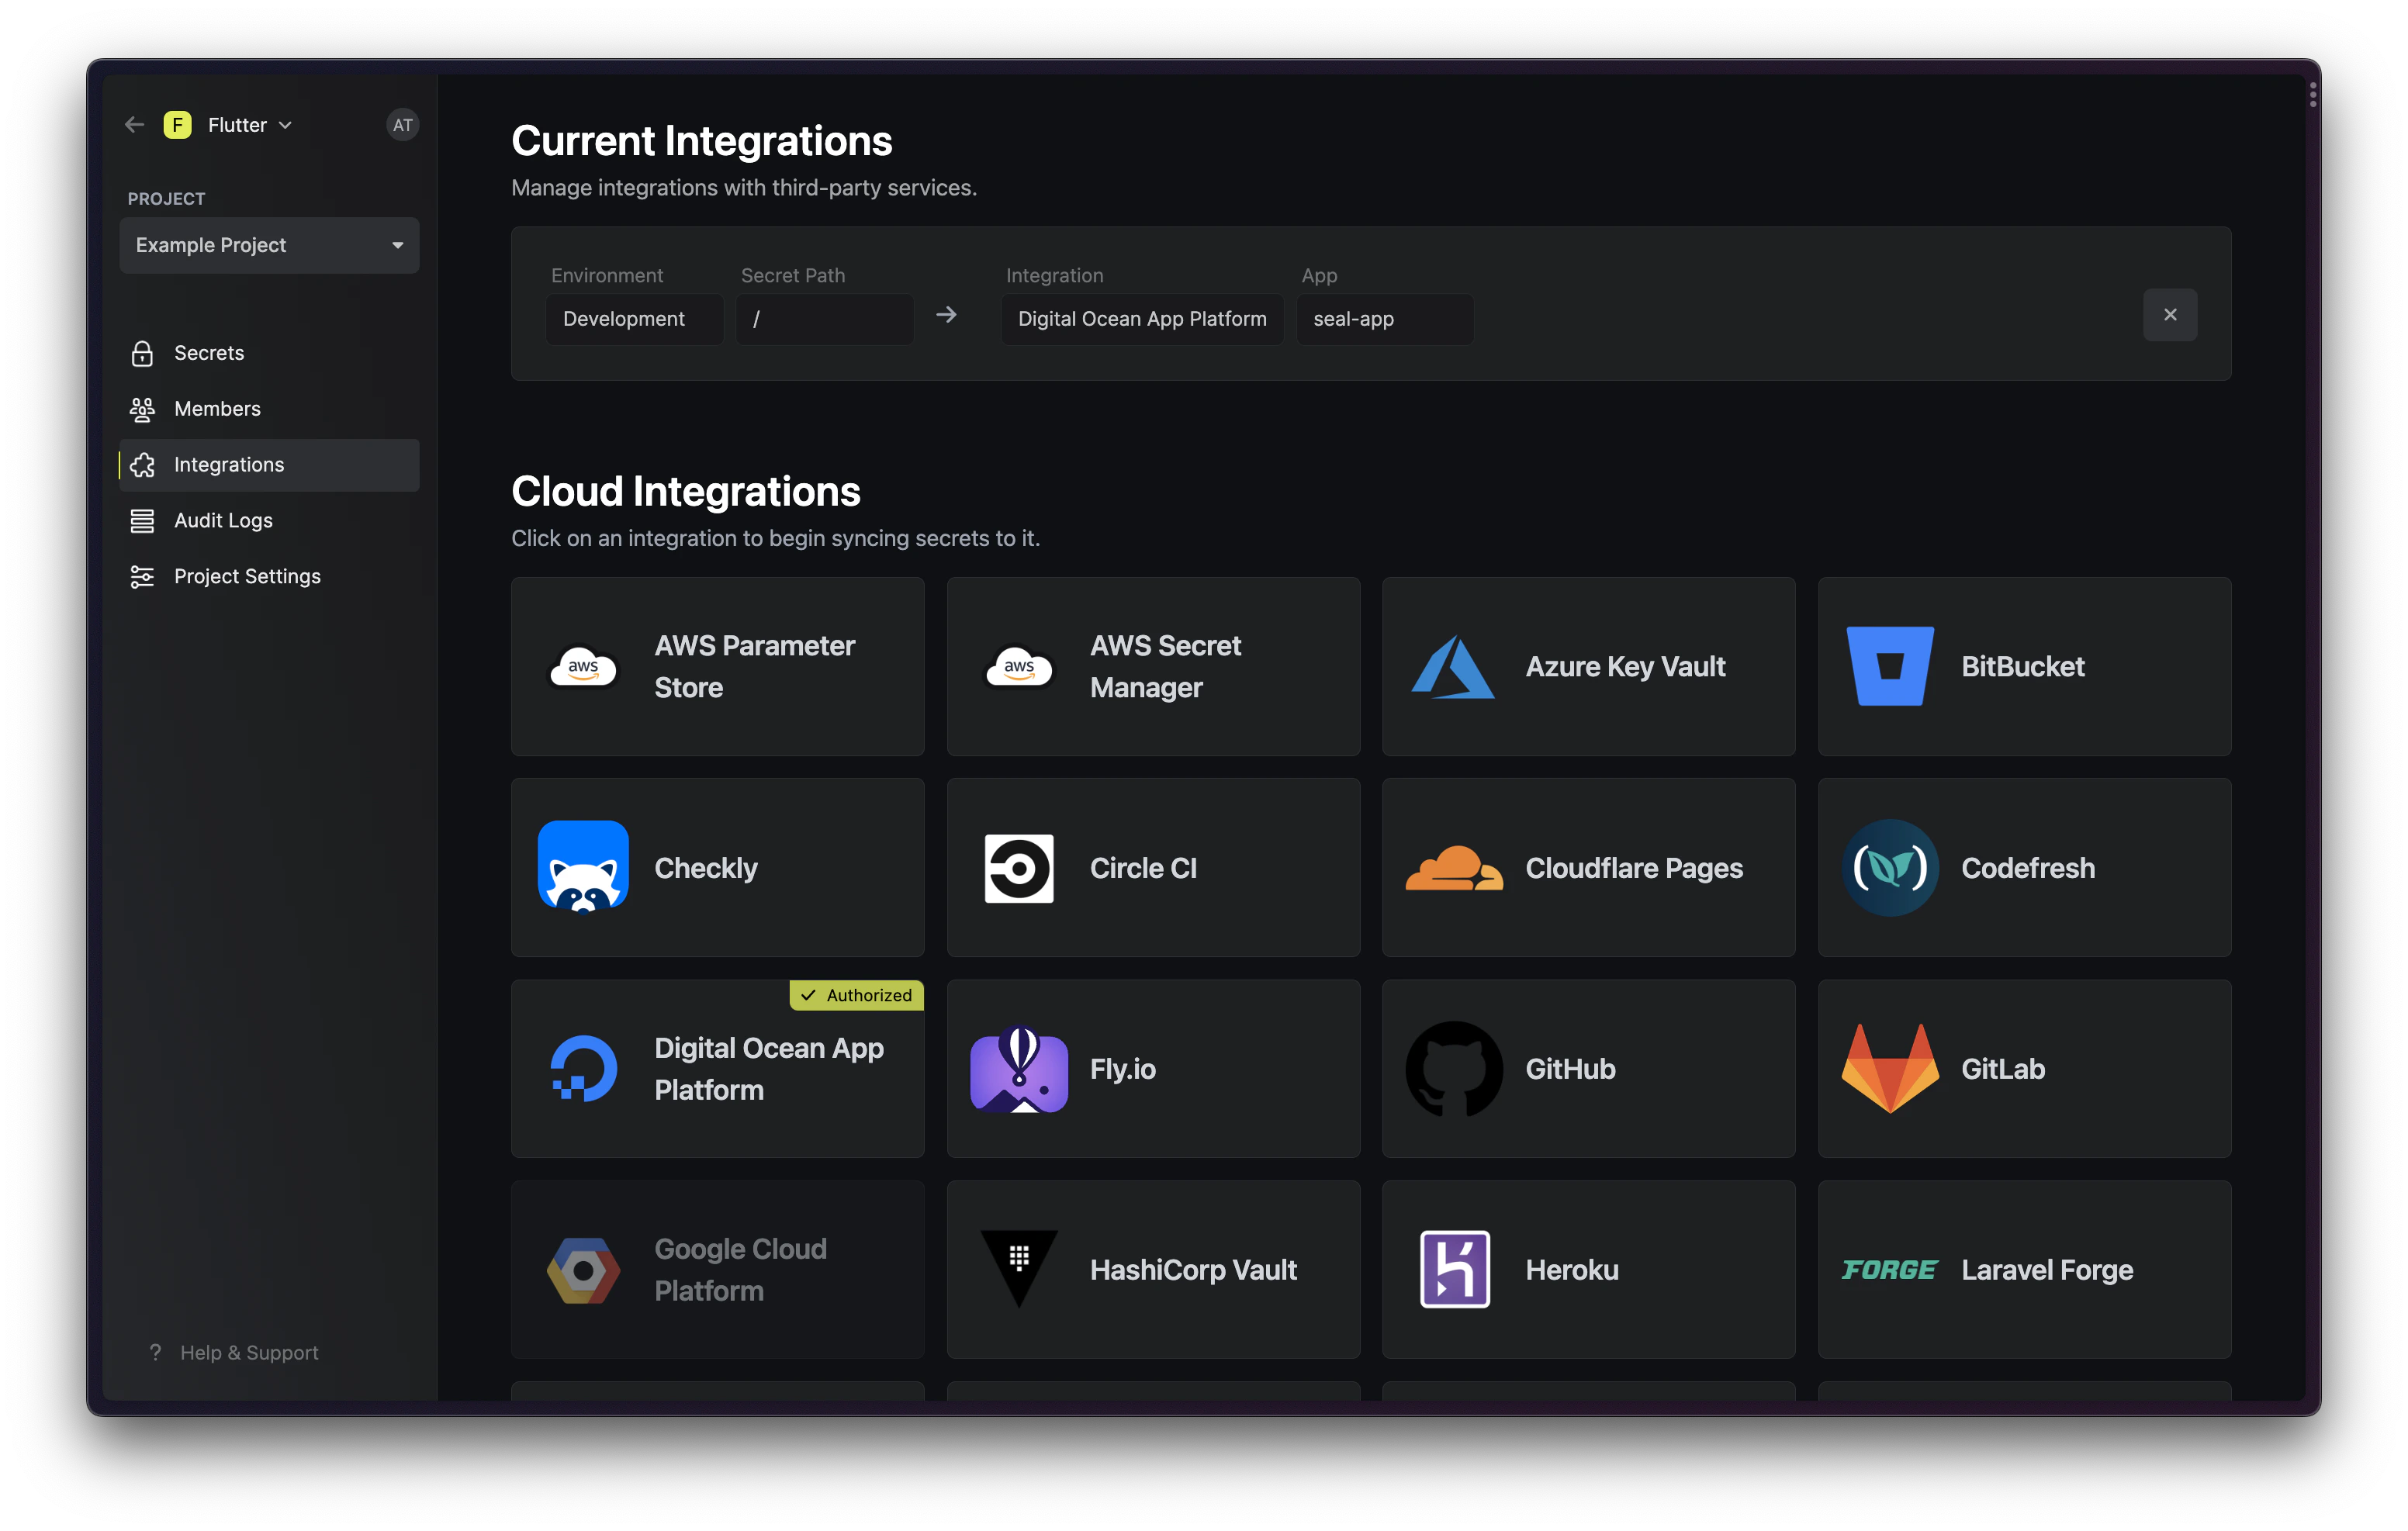Click the Laravel Forge green logo
Viewport: 2408px width, 1531px height.
point(1890,1270)
